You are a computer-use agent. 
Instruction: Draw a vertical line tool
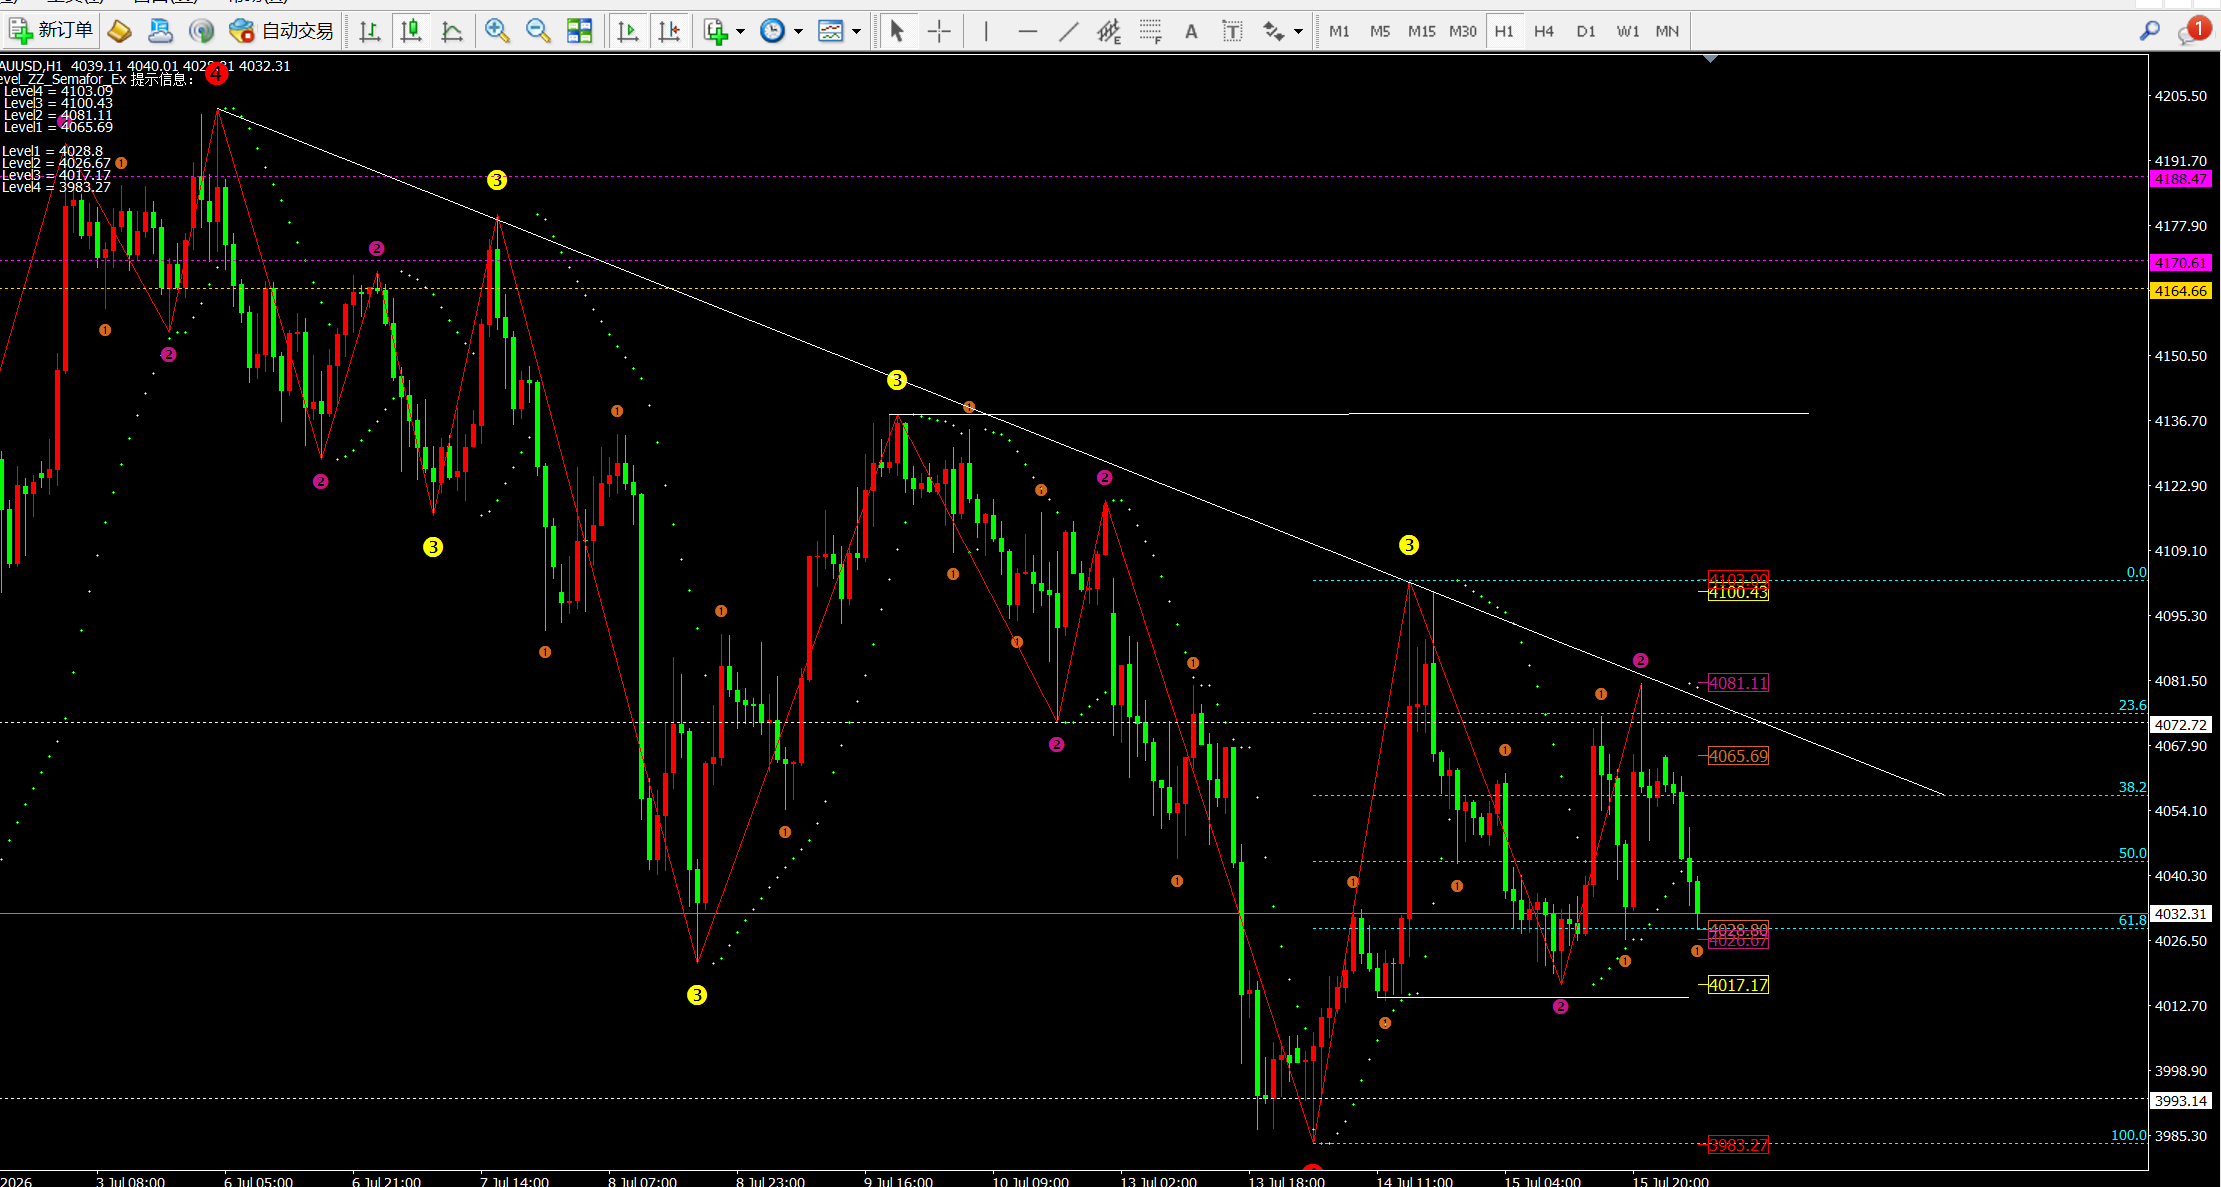point(986,31)
